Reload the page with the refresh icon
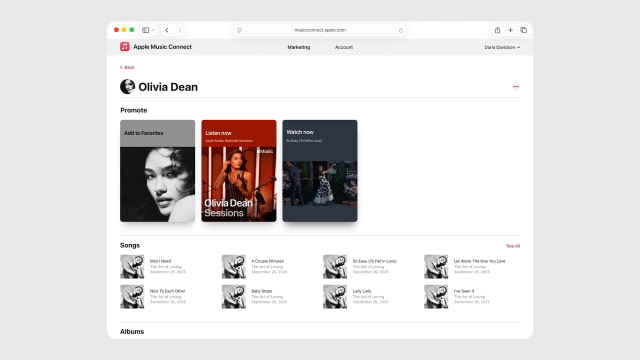The width and height of the screenshot is (640, 360). click(x=401, y=30)
